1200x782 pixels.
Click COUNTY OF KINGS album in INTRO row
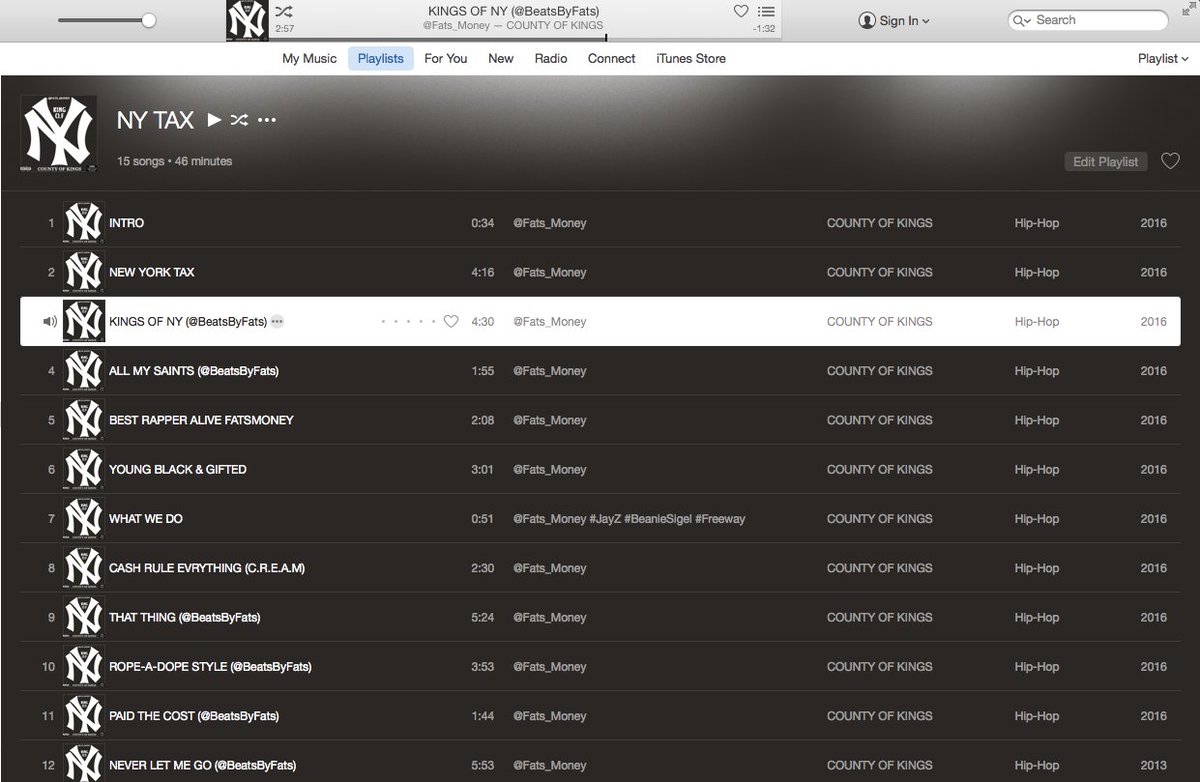879,223
